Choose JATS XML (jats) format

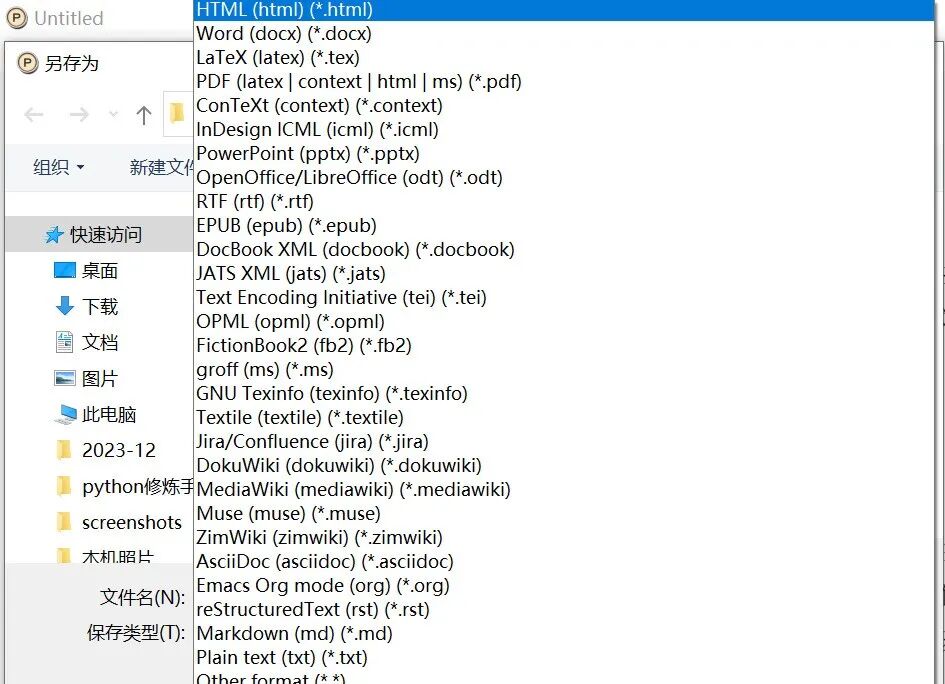[564, 274]
